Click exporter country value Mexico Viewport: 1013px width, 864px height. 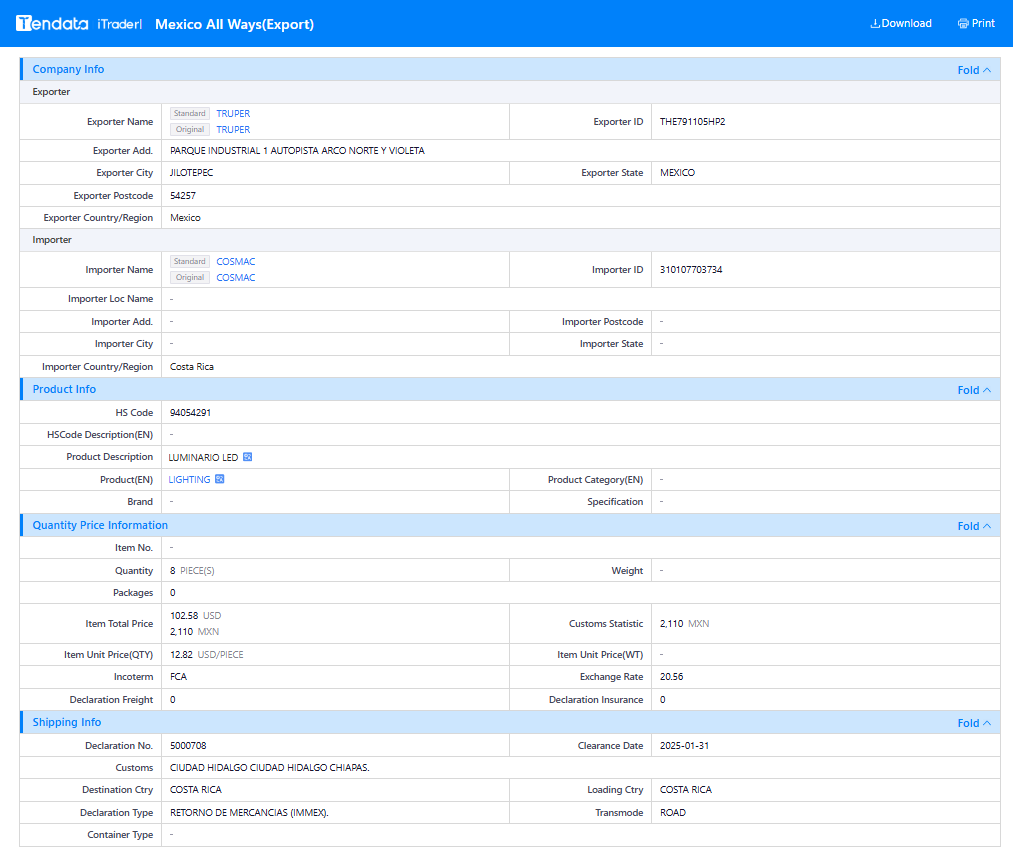tap(185, 218)
